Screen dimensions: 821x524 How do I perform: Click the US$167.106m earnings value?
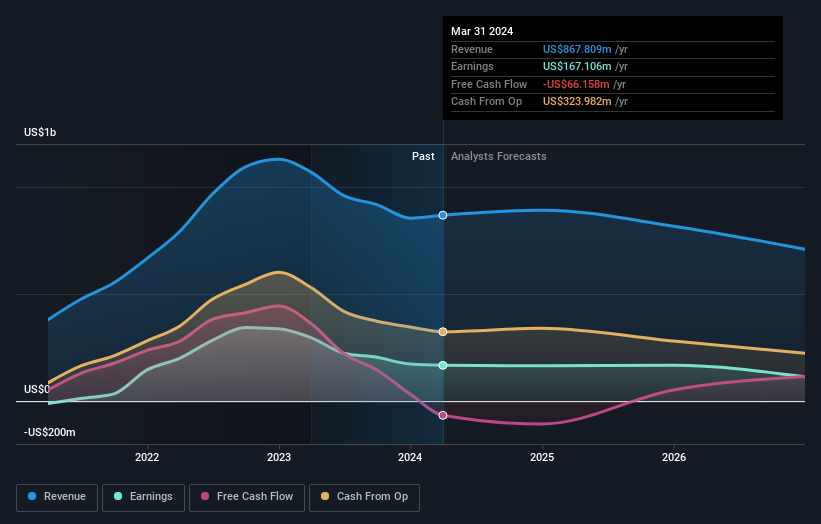pyautogui.click(x=577, y=66)
